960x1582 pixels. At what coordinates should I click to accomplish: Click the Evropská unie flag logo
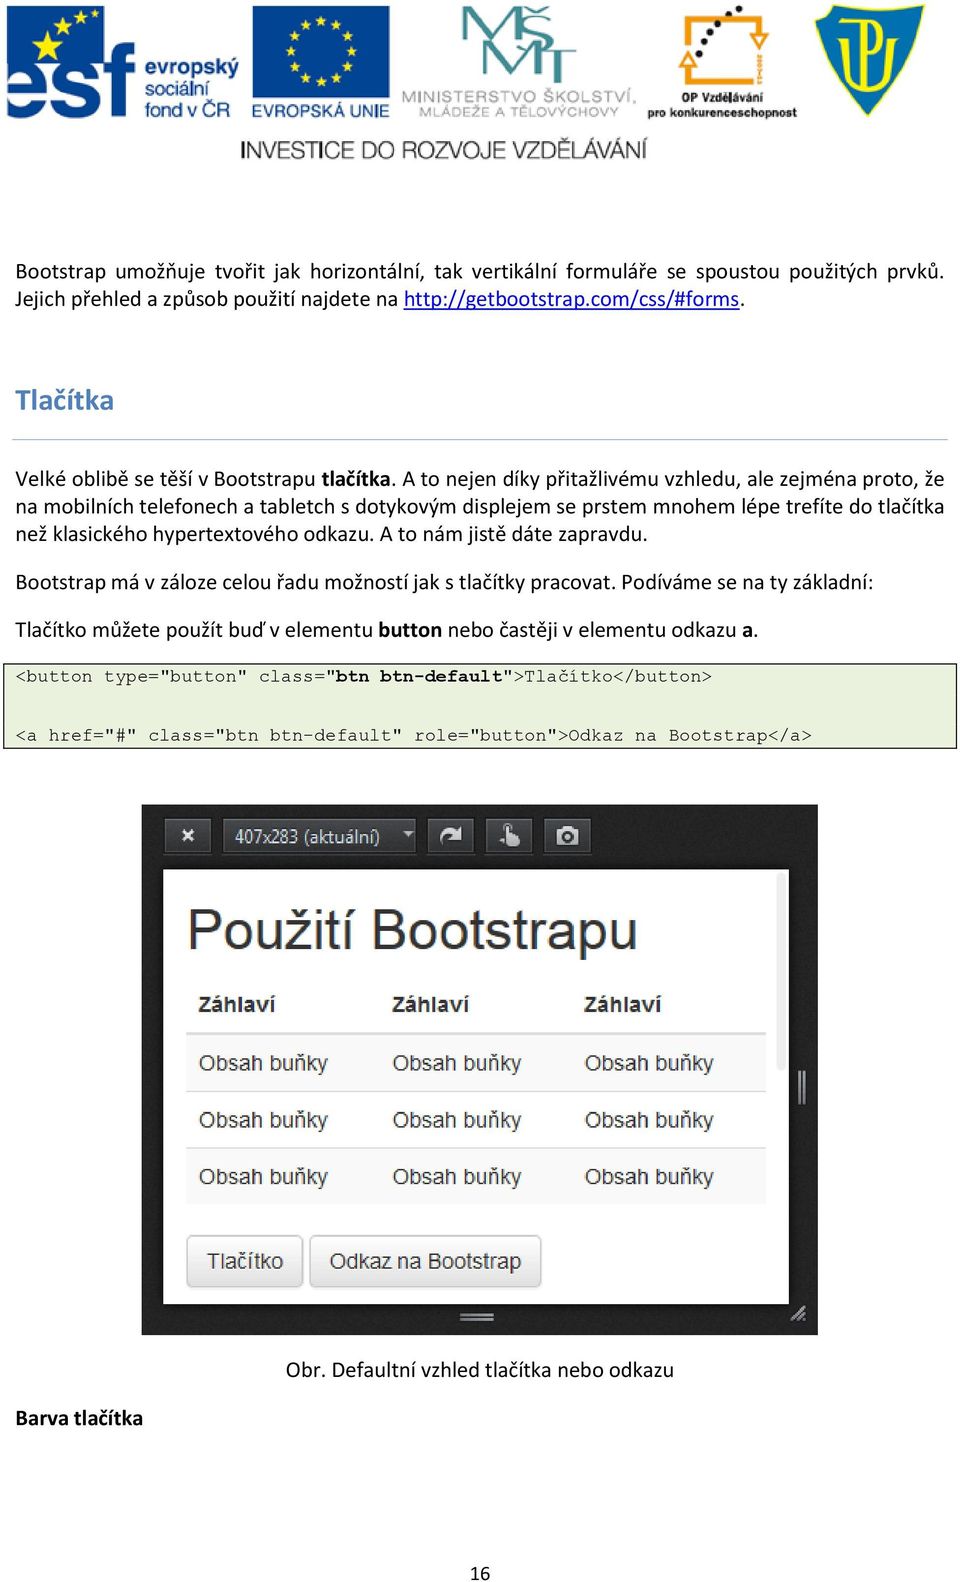point(320,62)
